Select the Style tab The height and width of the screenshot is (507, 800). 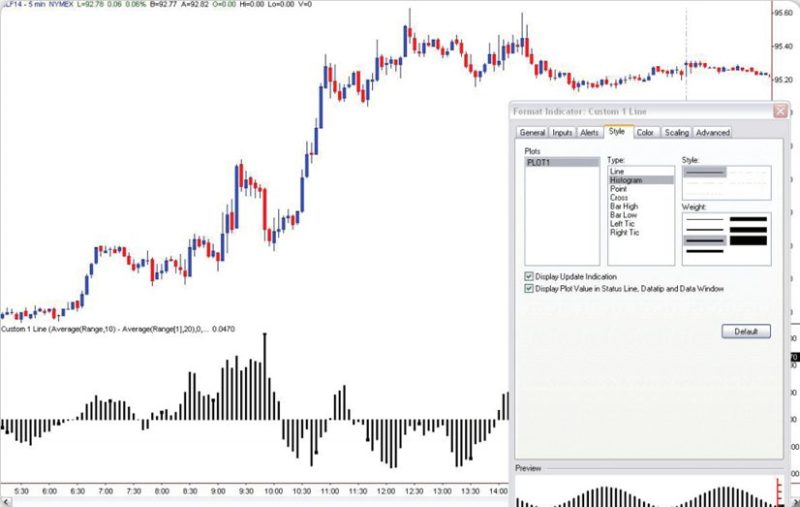point(617,132)
